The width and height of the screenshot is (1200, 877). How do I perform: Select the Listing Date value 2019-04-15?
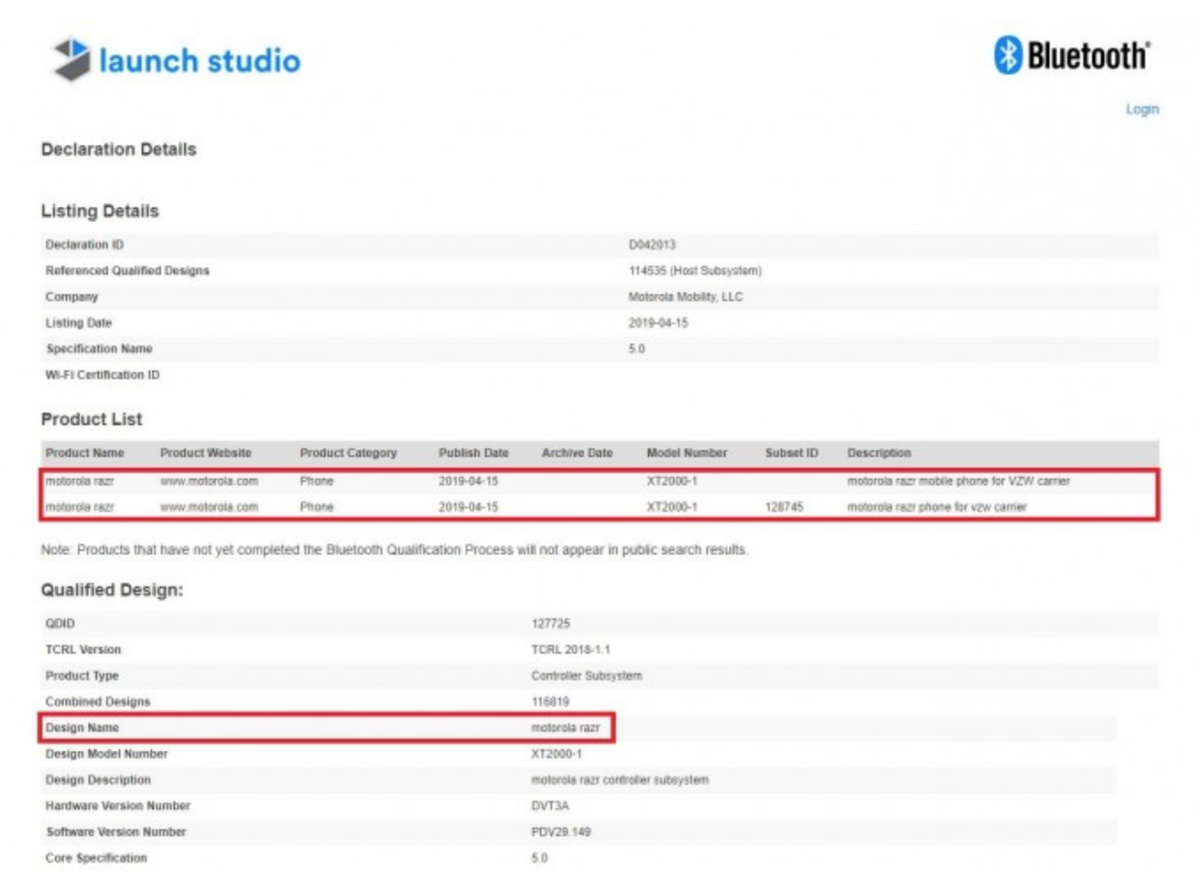(658, 323)
